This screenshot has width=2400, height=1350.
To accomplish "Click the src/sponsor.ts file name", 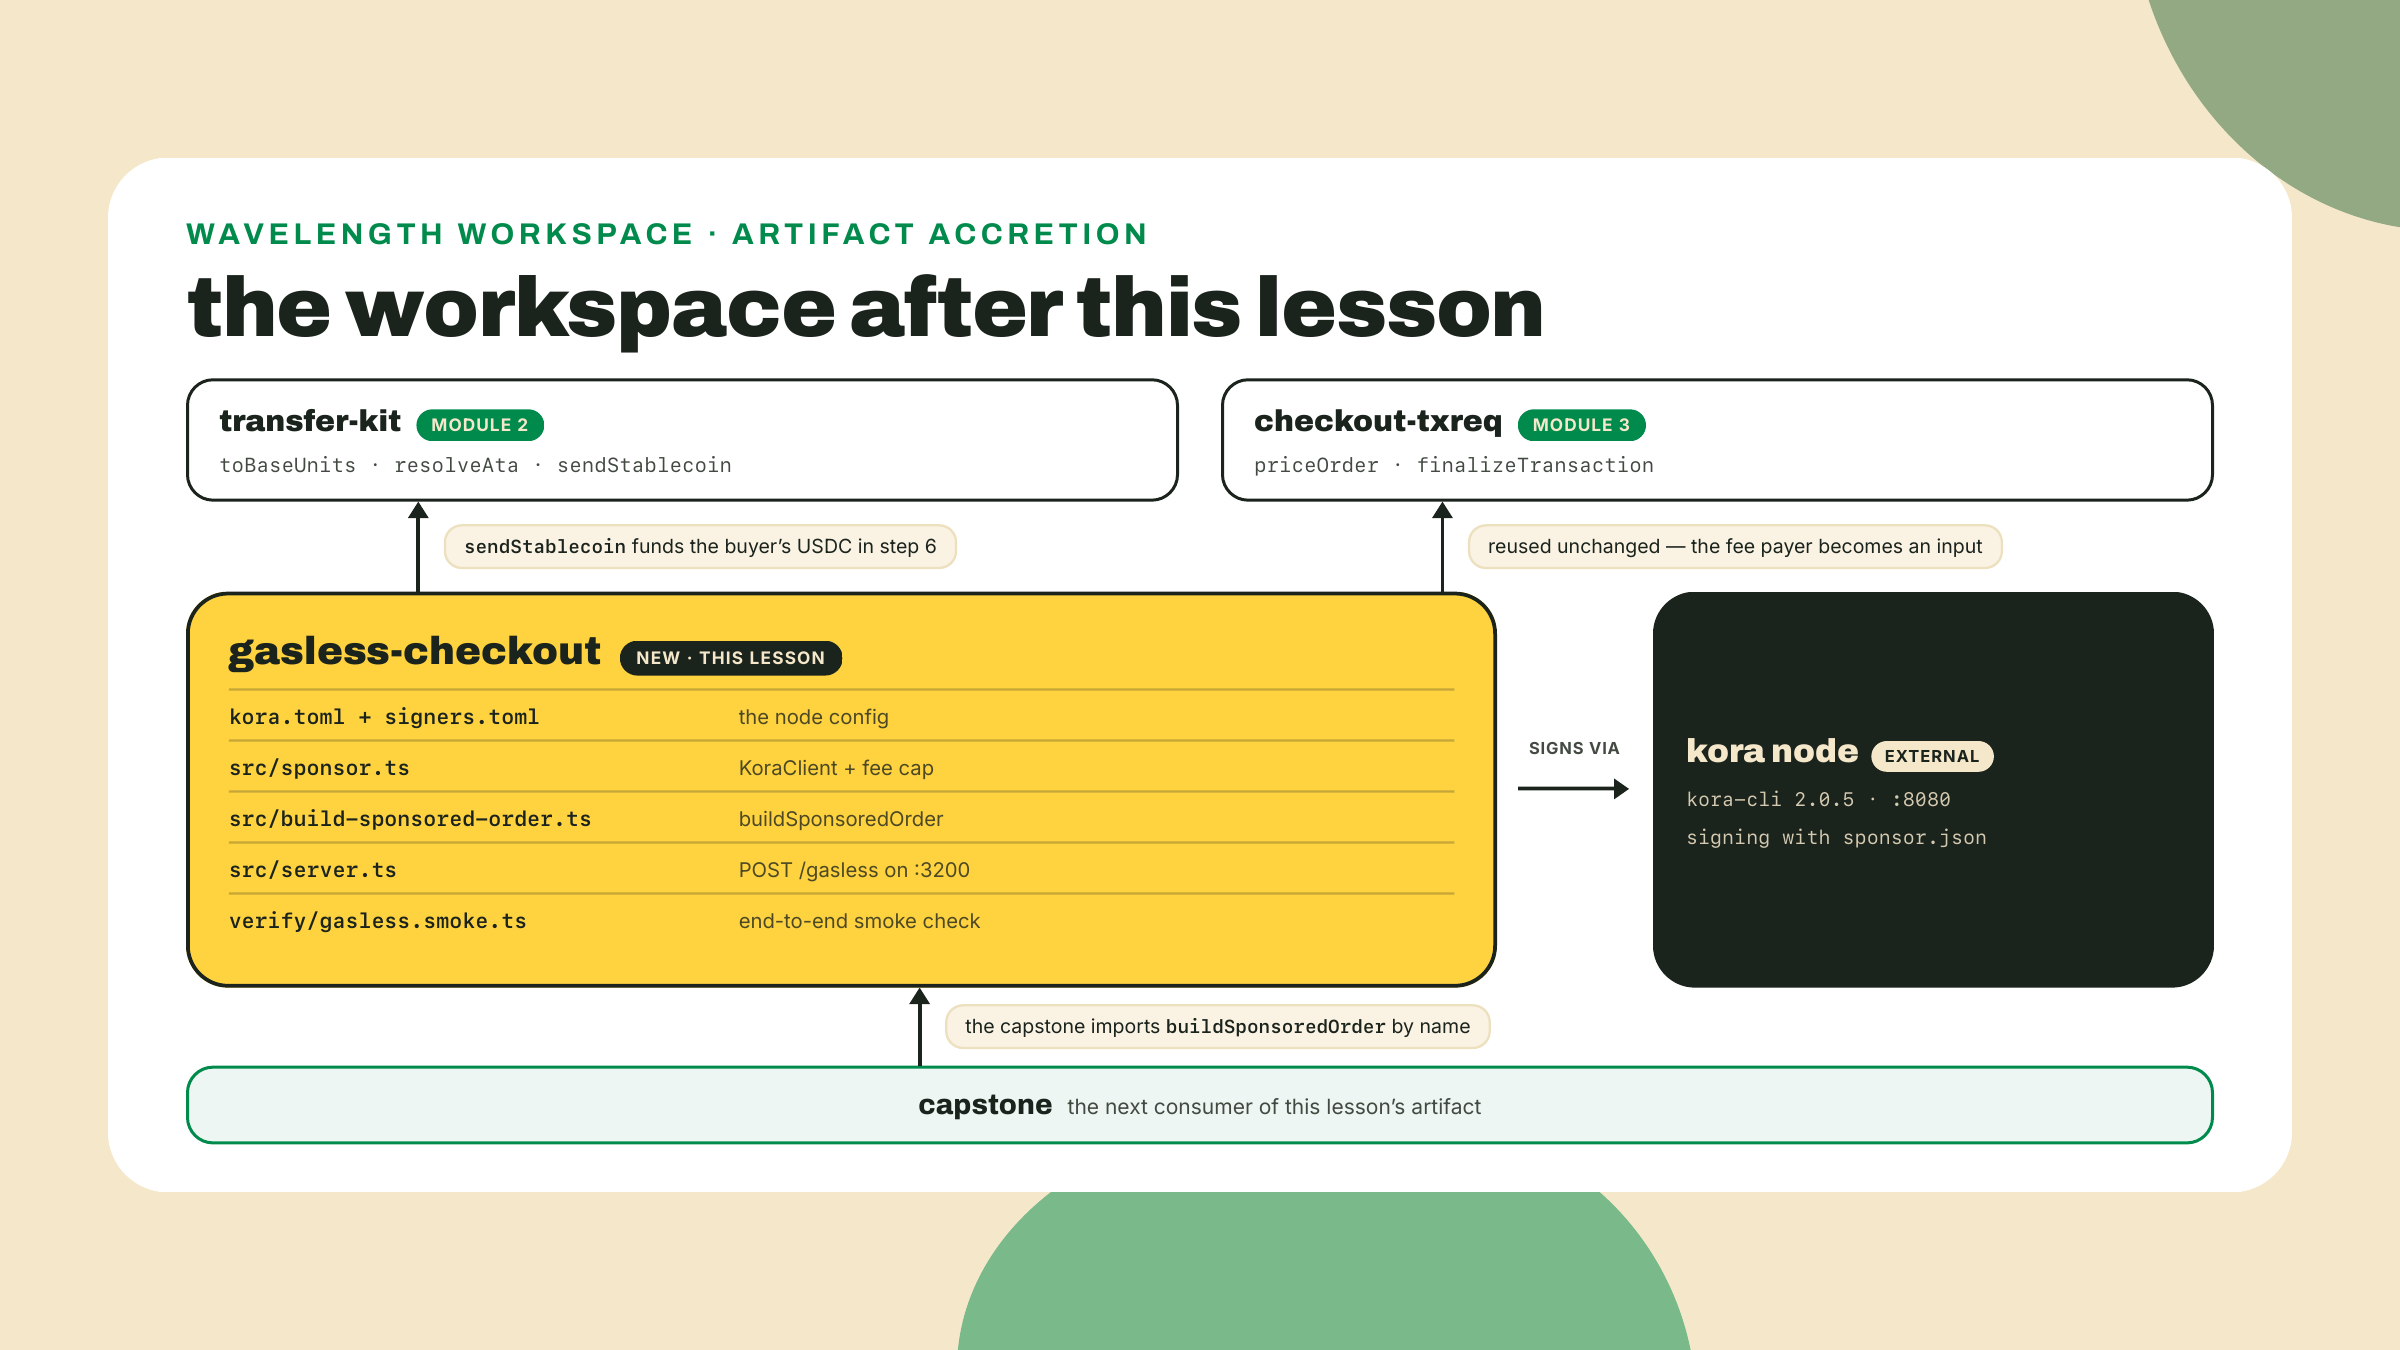I will (x=319, y=768).
